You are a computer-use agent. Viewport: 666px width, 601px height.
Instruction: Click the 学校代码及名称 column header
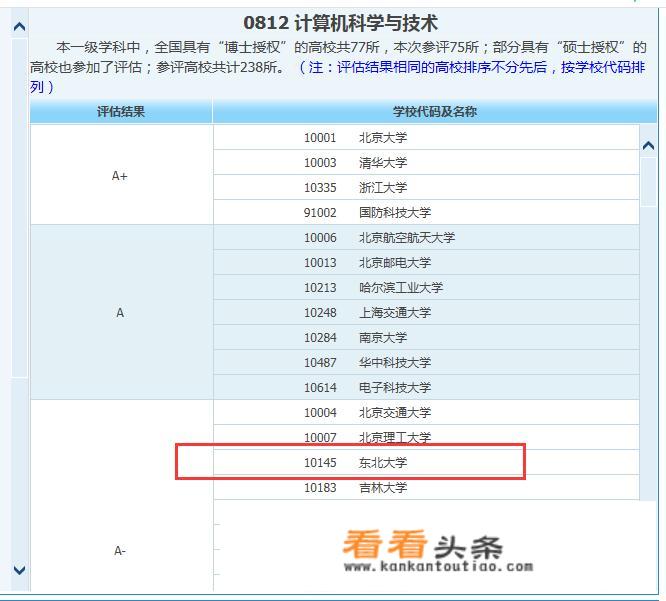[435, 112]
